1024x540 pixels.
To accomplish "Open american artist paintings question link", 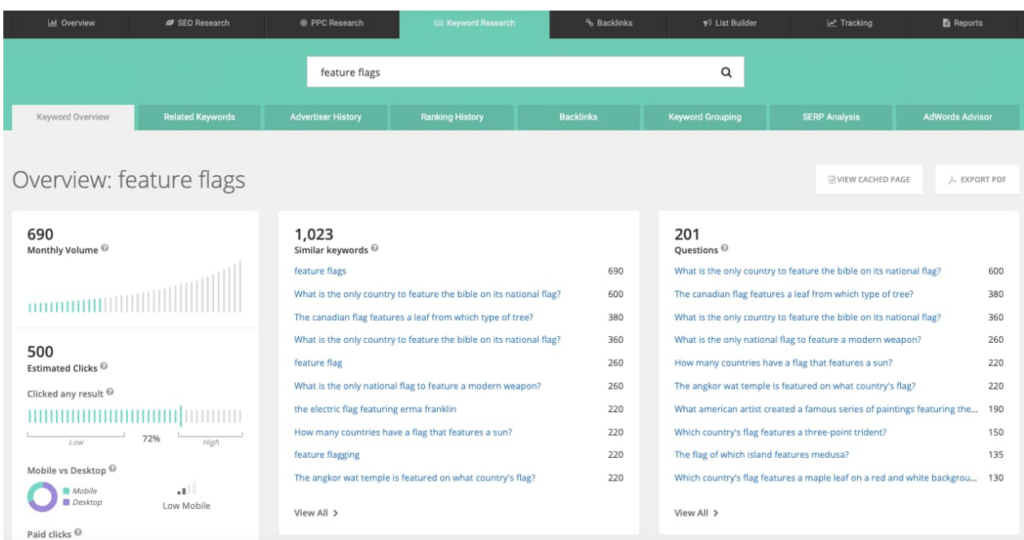I will point(825,409).
